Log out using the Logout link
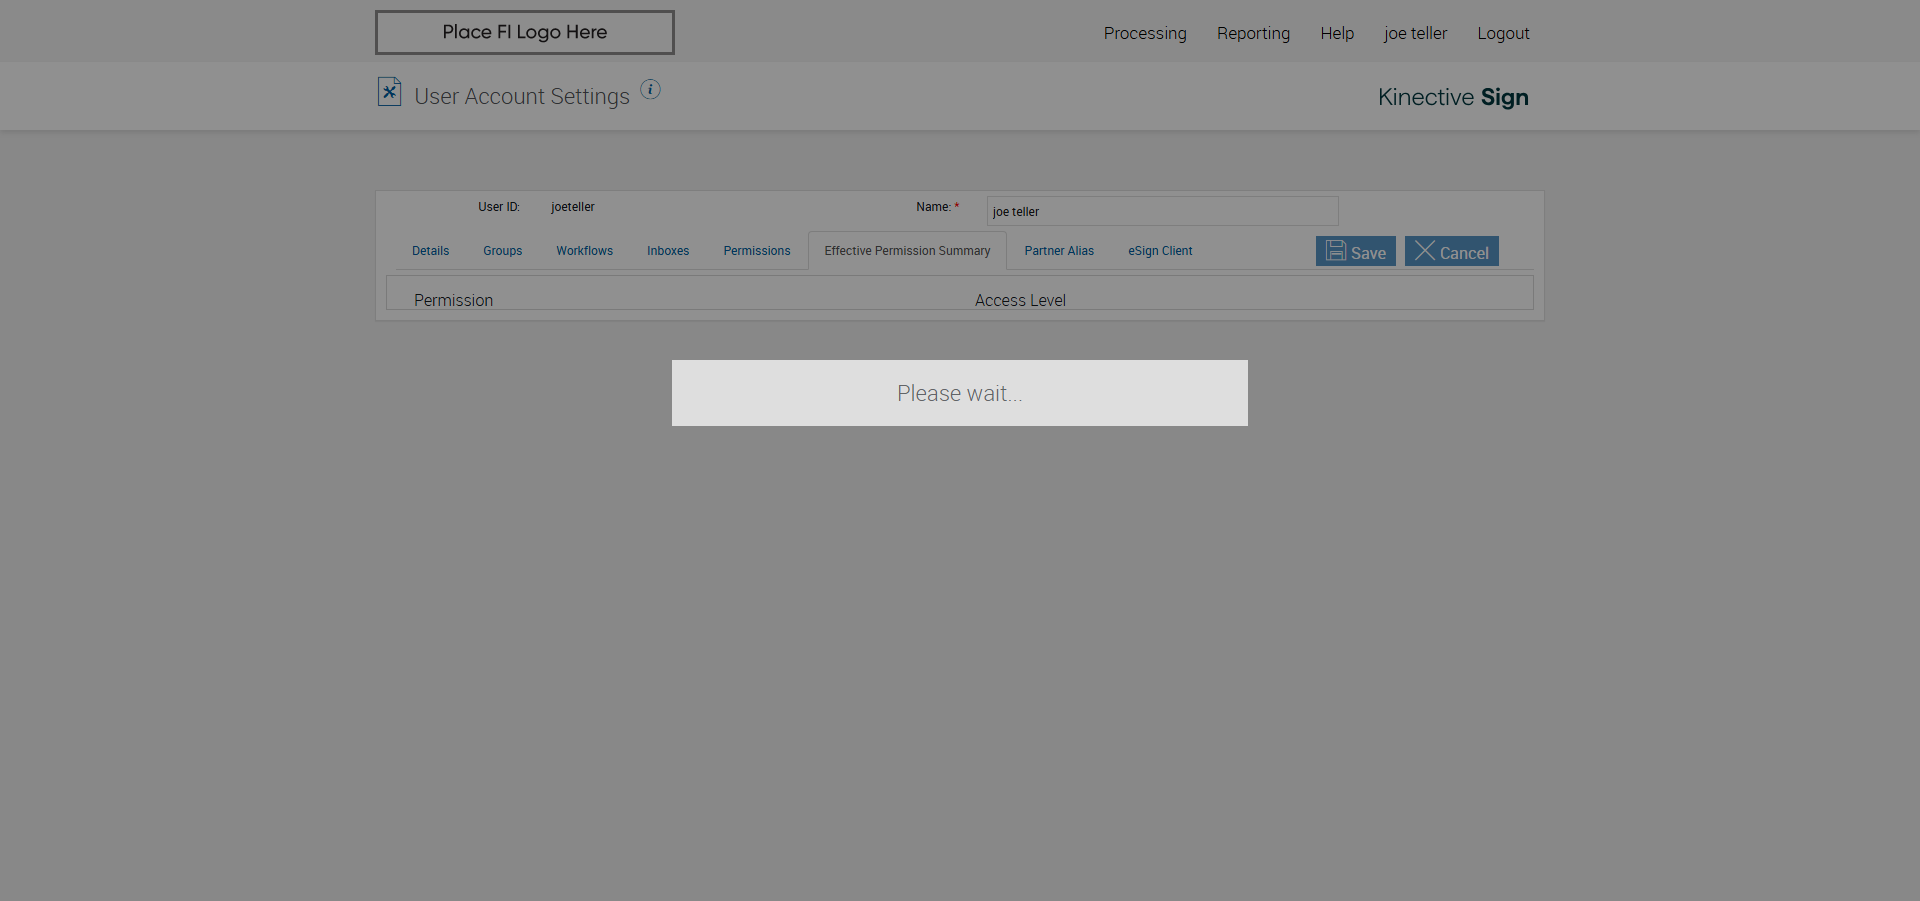Viewport: 1920px width, 901px height. (x=1503, y=33)
